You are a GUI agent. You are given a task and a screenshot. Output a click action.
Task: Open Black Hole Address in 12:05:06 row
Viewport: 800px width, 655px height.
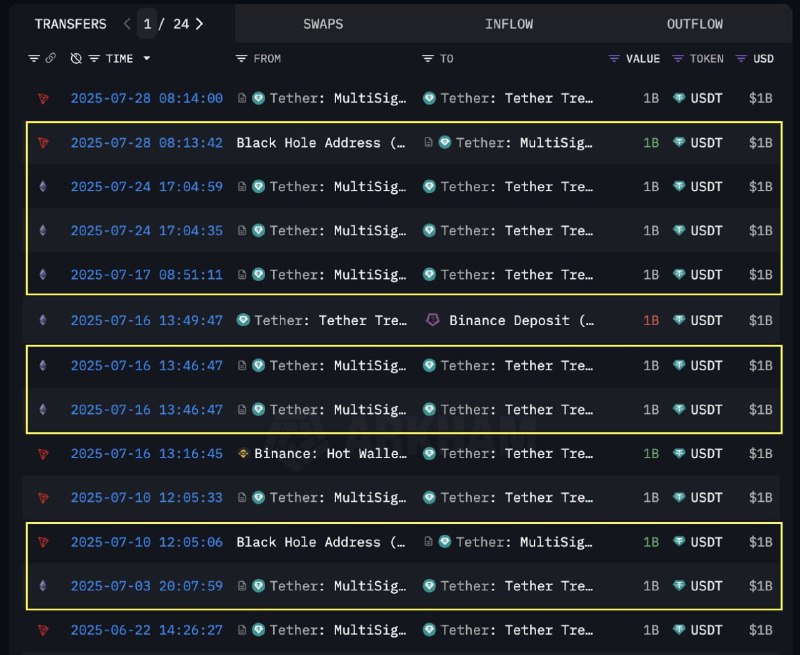(x=321, y=542)
